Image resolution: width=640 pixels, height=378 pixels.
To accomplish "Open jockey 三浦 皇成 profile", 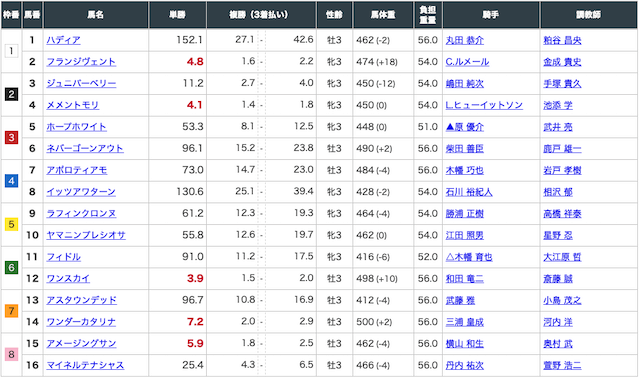I will (464, 321).
